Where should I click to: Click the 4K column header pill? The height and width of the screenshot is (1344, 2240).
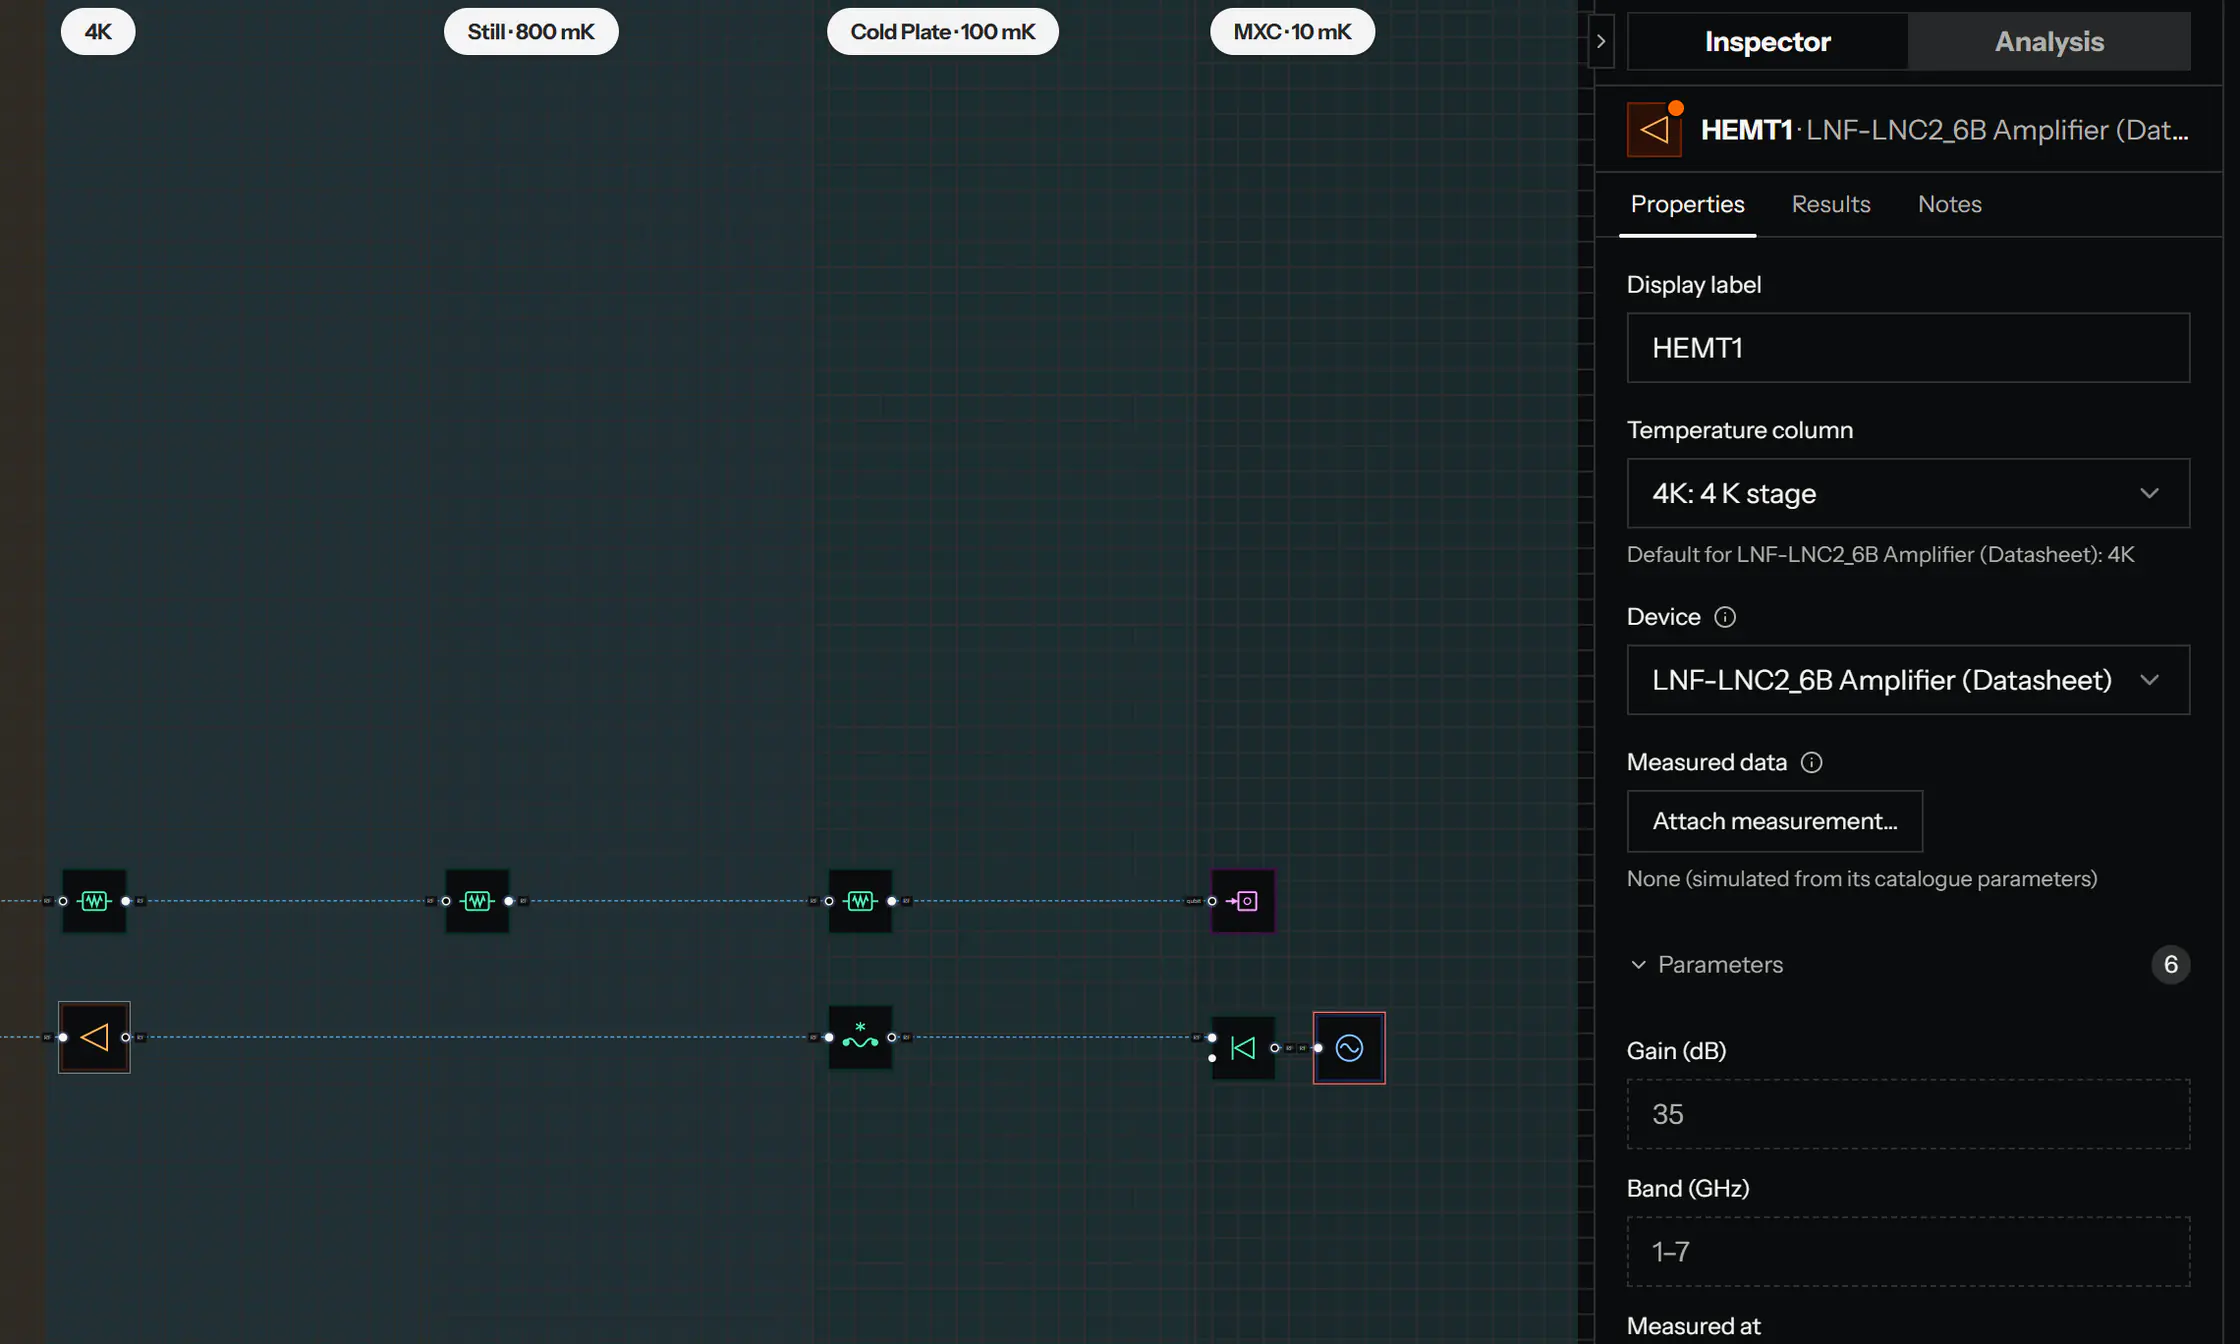click(x=98, y=32)
